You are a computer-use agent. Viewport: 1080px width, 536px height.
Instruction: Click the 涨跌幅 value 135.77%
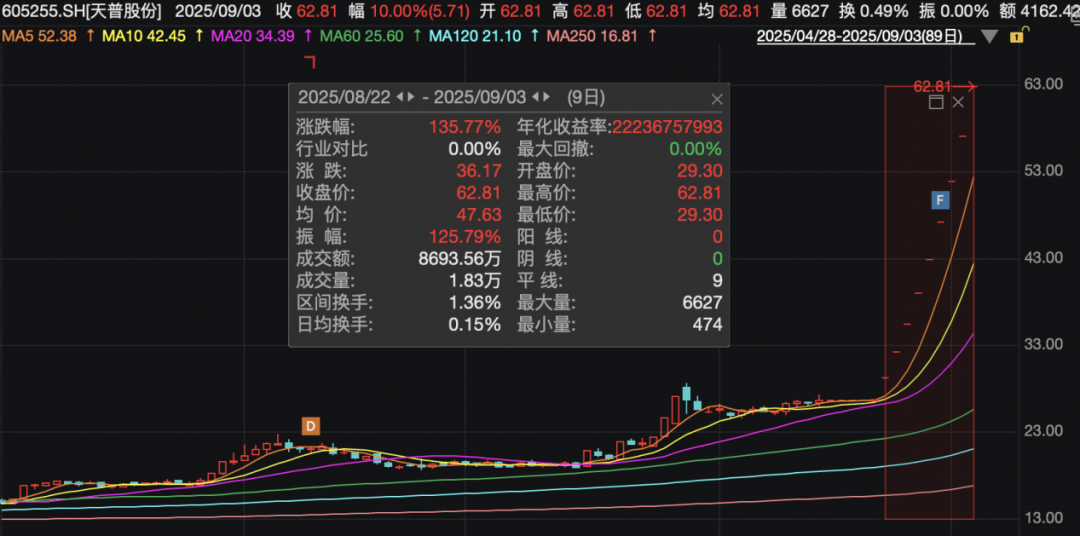click(465, 127)
